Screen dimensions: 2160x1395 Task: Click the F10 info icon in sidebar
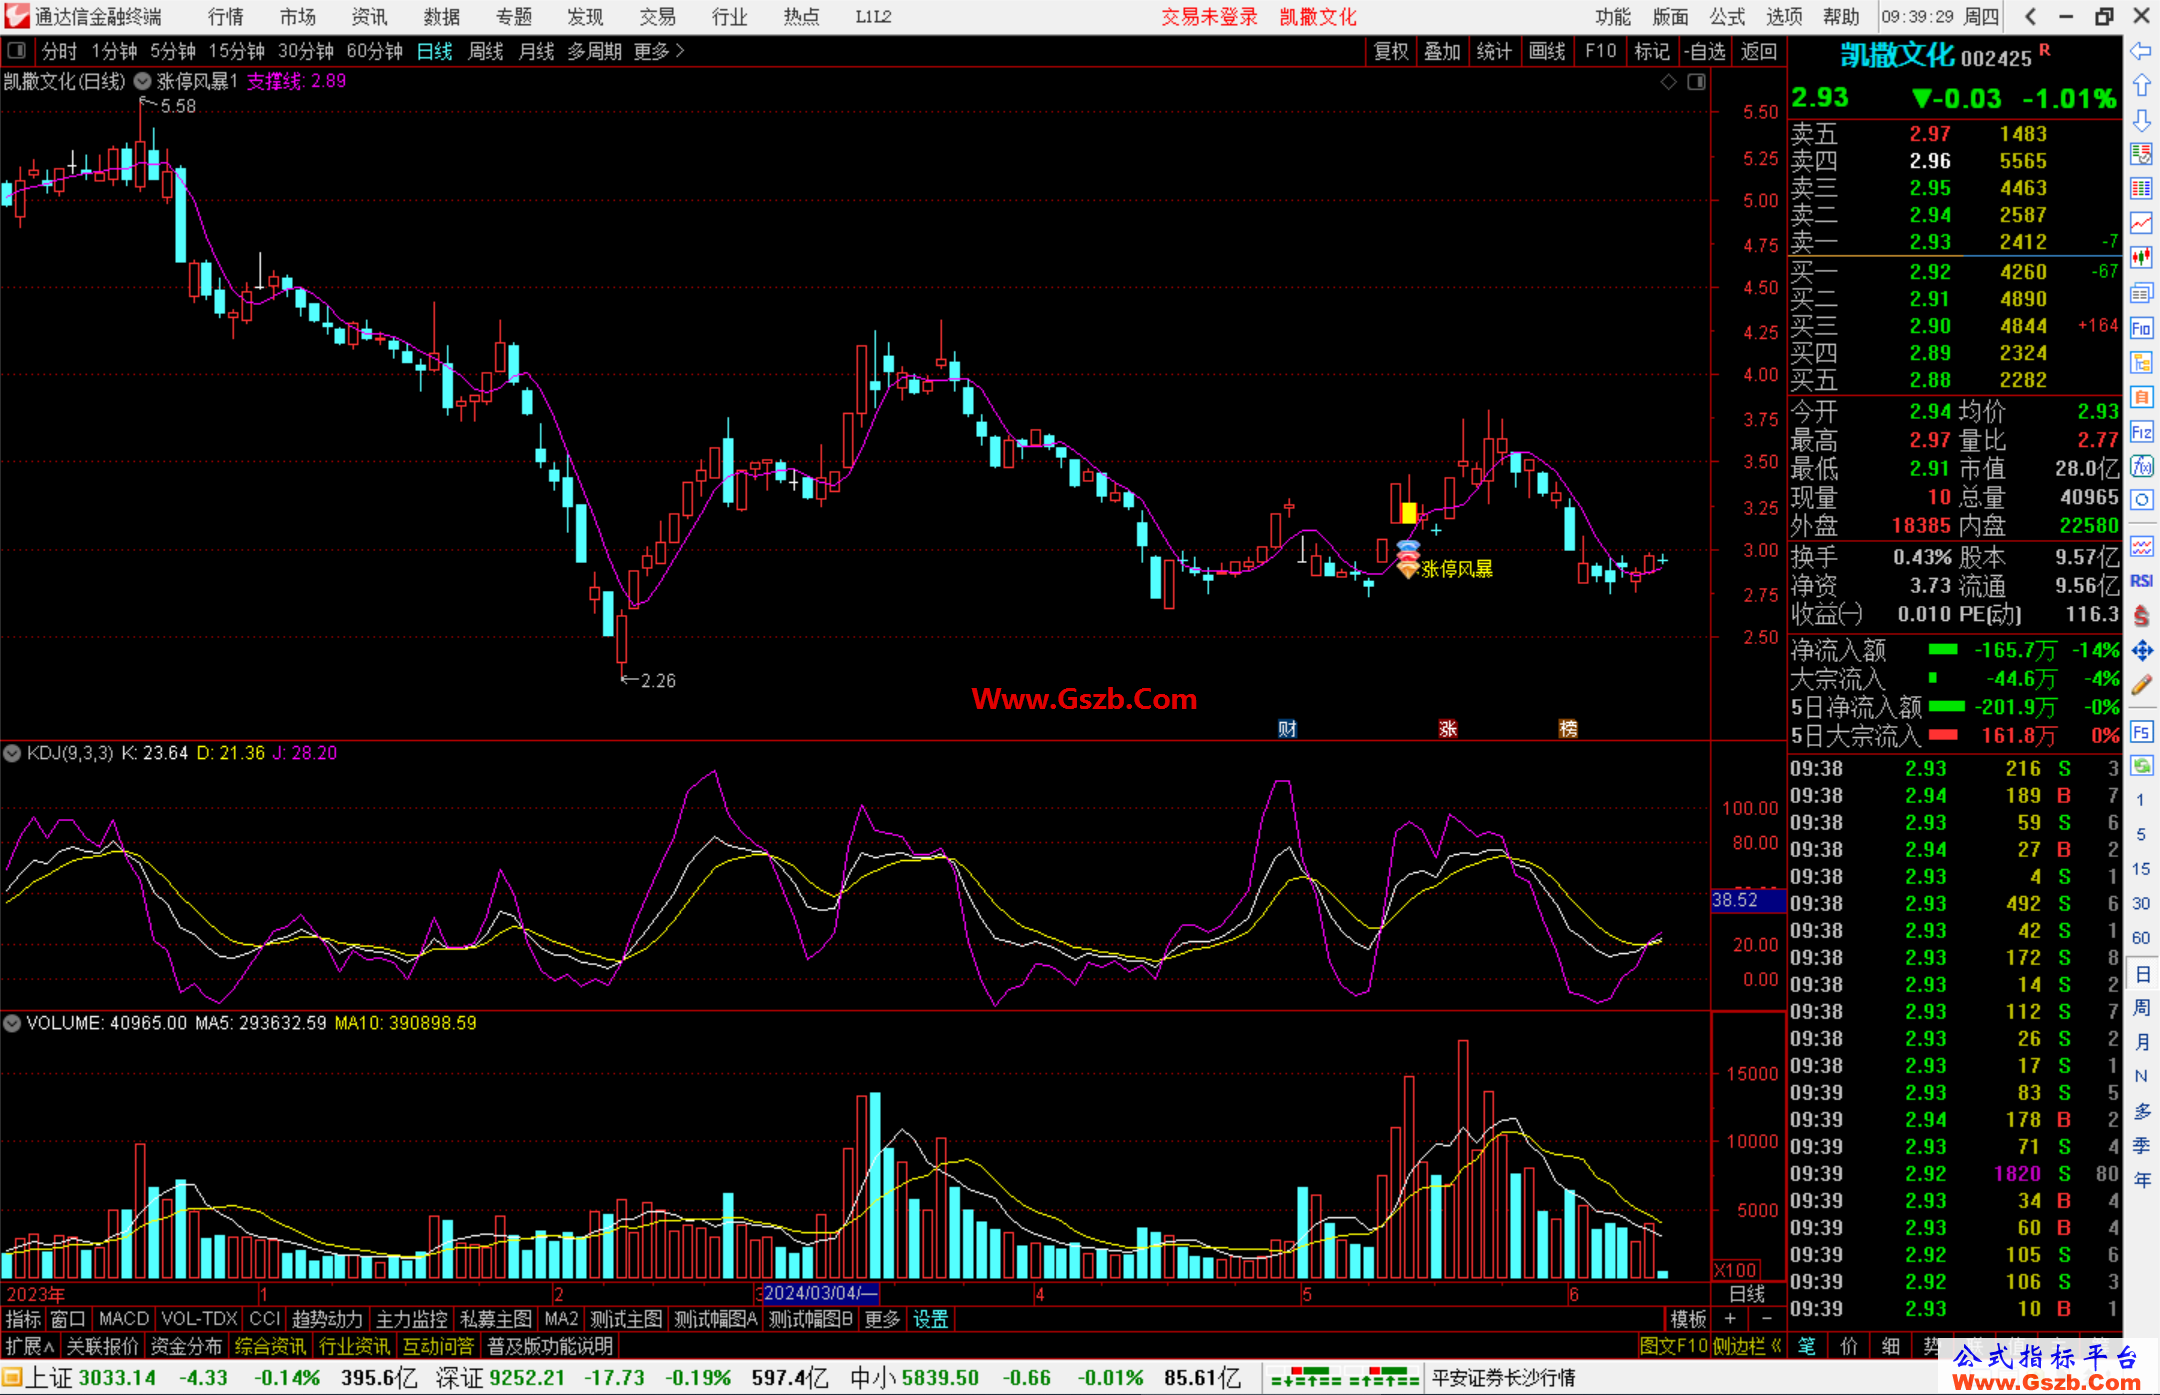tap(2141, 328)
